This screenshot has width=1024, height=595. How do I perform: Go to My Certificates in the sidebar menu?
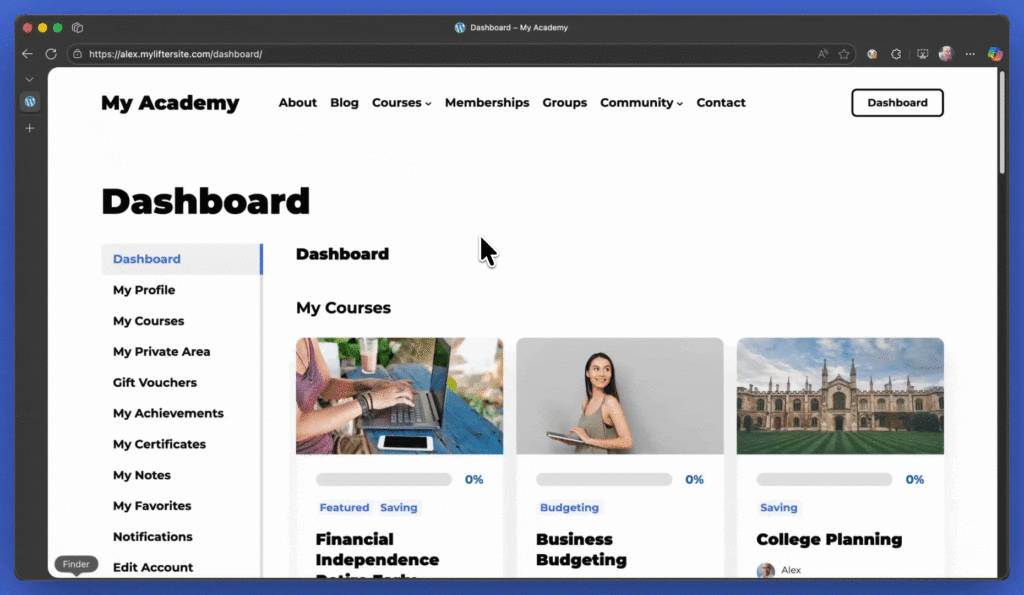pyautogui.click(x=159, y=444)
